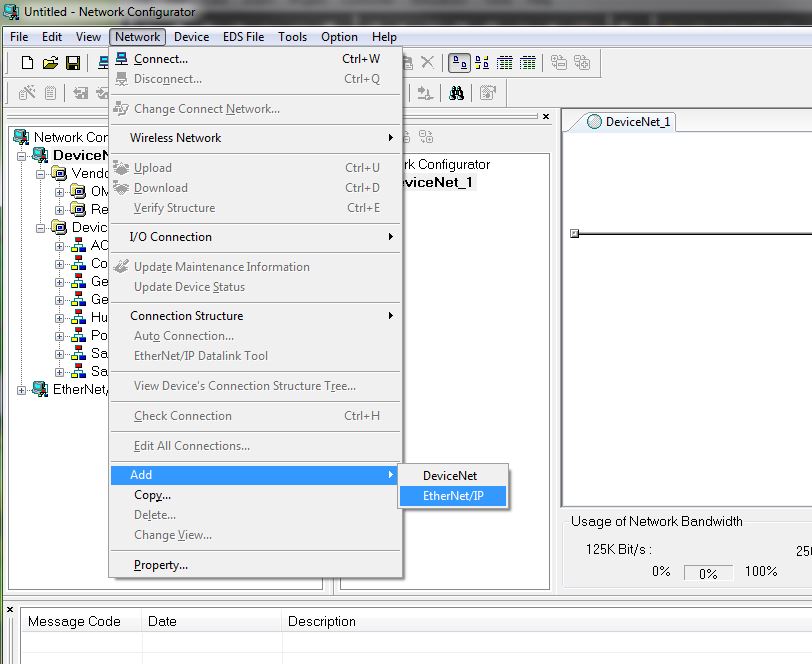Expand the second vendor subfolder
This screenshot has height=664, width=812.
pos(60,210)
